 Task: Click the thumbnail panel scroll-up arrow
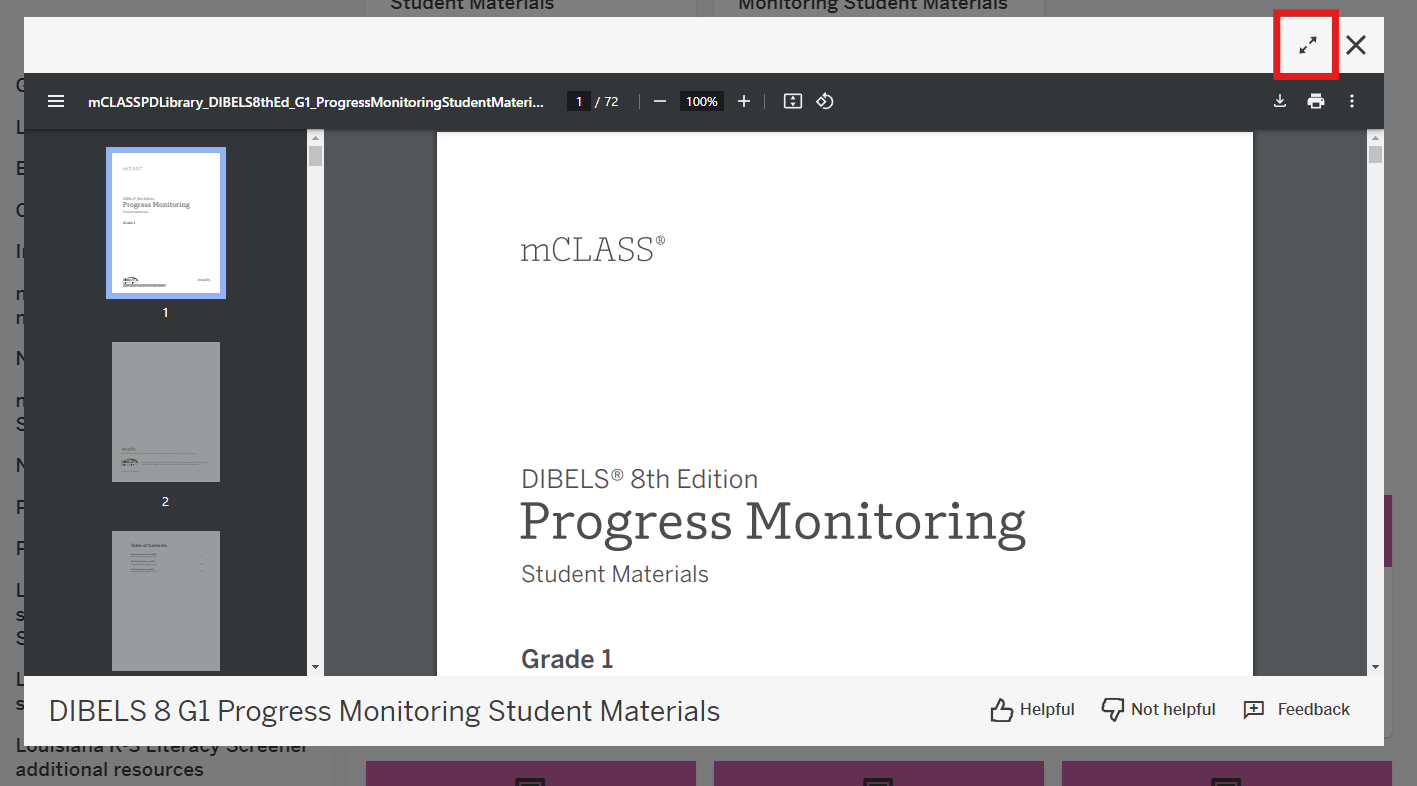[x=316, y=138]
